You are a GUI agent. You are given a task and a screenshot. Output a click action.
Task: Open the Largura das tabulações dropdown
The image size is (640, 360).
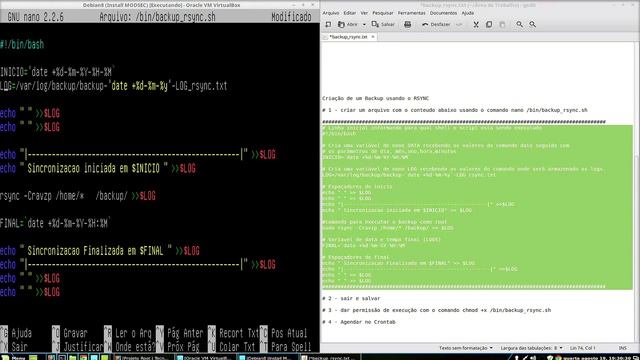click(x=531, y=348)
